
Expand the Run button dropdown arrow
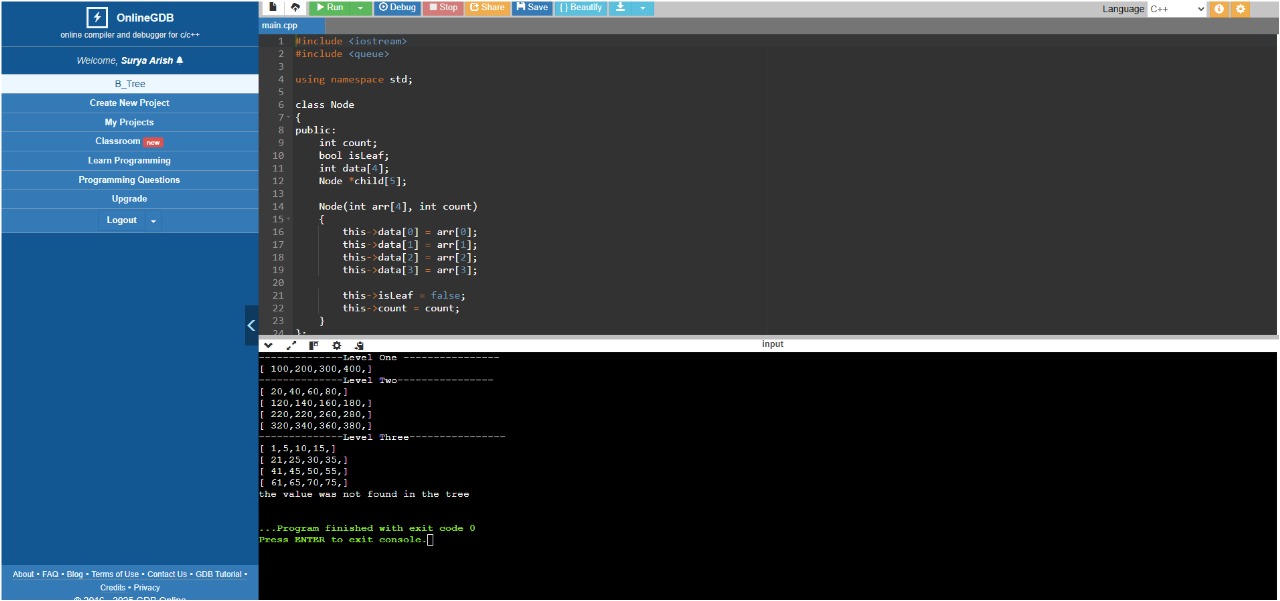pos(360,8)
